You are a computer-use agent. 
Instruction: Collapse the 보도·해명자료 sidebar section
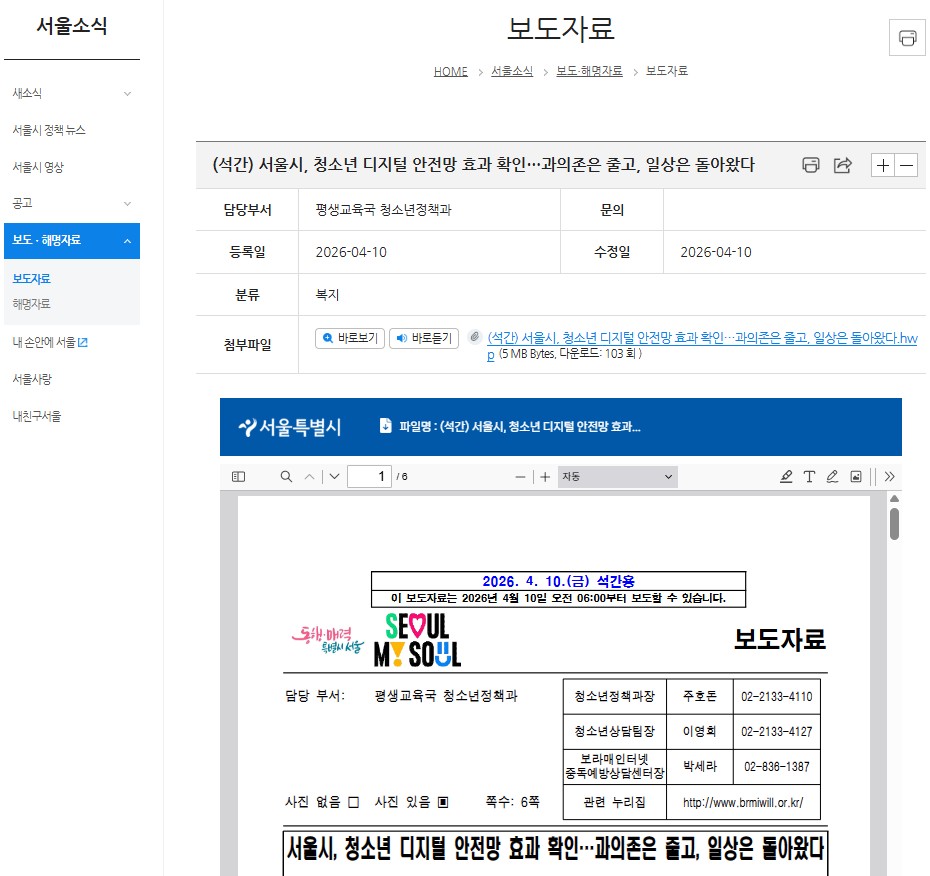tap(127, 241)
